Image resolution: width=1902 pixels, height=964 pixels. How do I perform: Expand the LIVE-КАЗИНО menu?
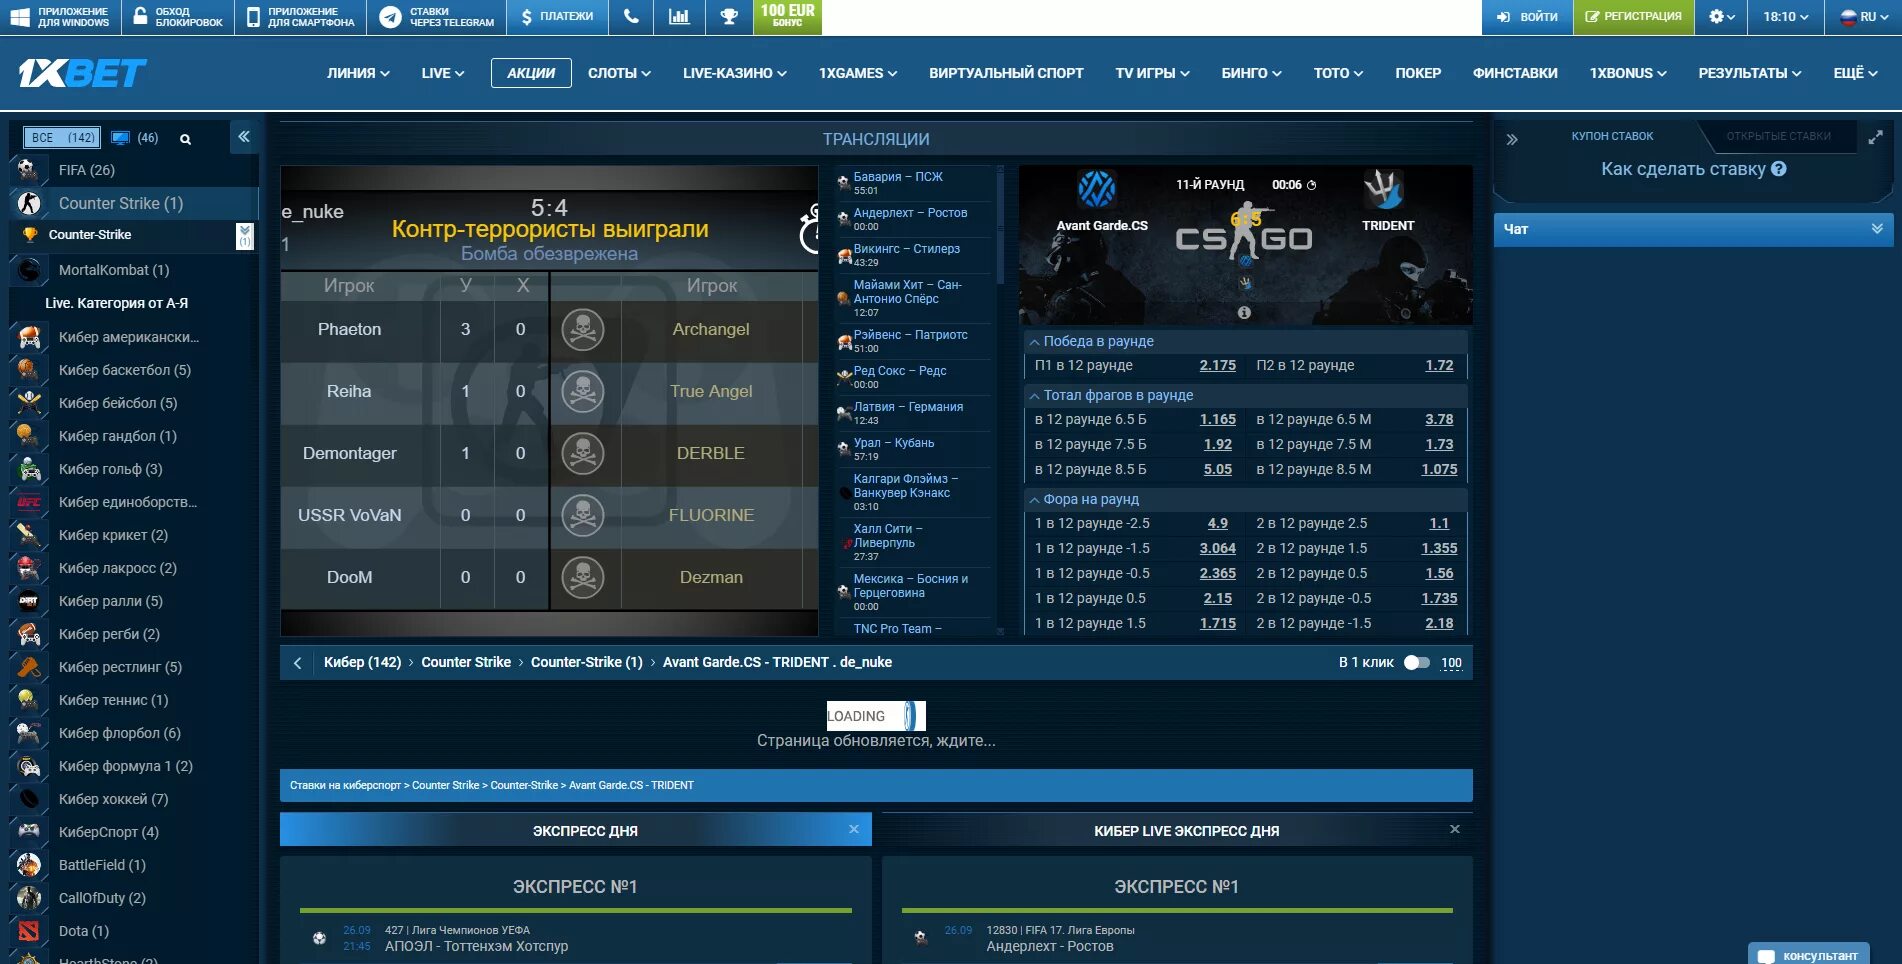(x=735, y=73)
